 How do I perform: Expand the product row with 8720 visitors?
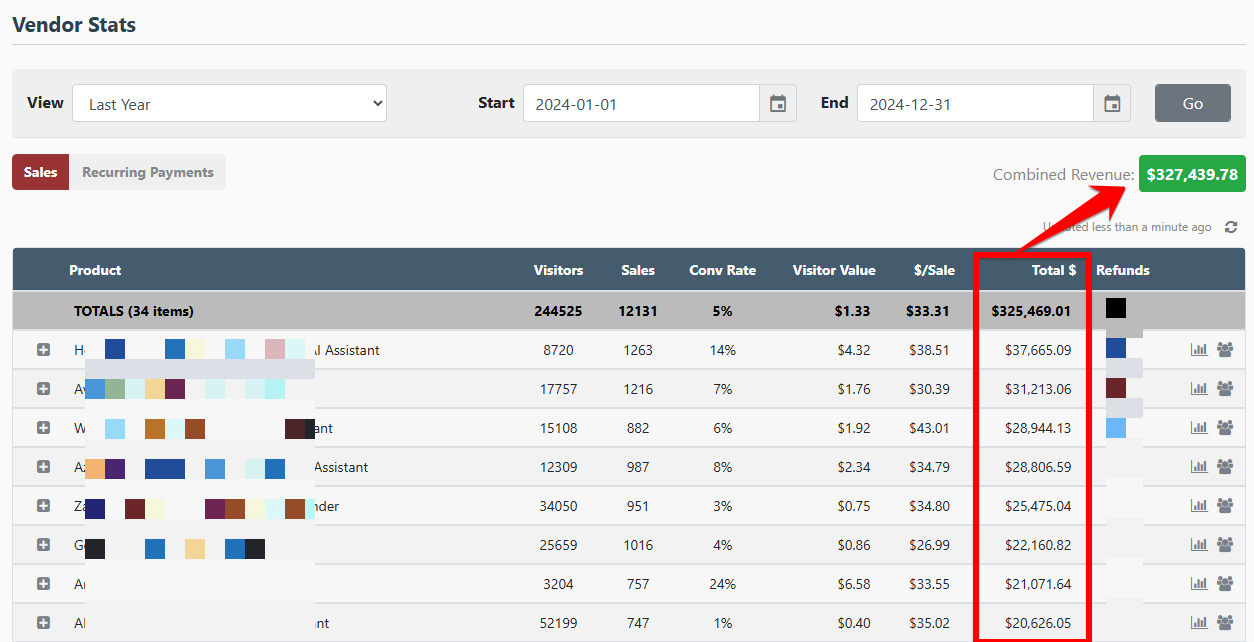(43, 350)
